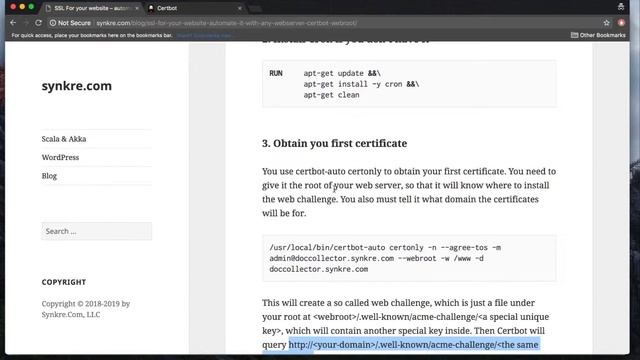
Task: Close the SSL For your website tab
Action: coord(137,8)
